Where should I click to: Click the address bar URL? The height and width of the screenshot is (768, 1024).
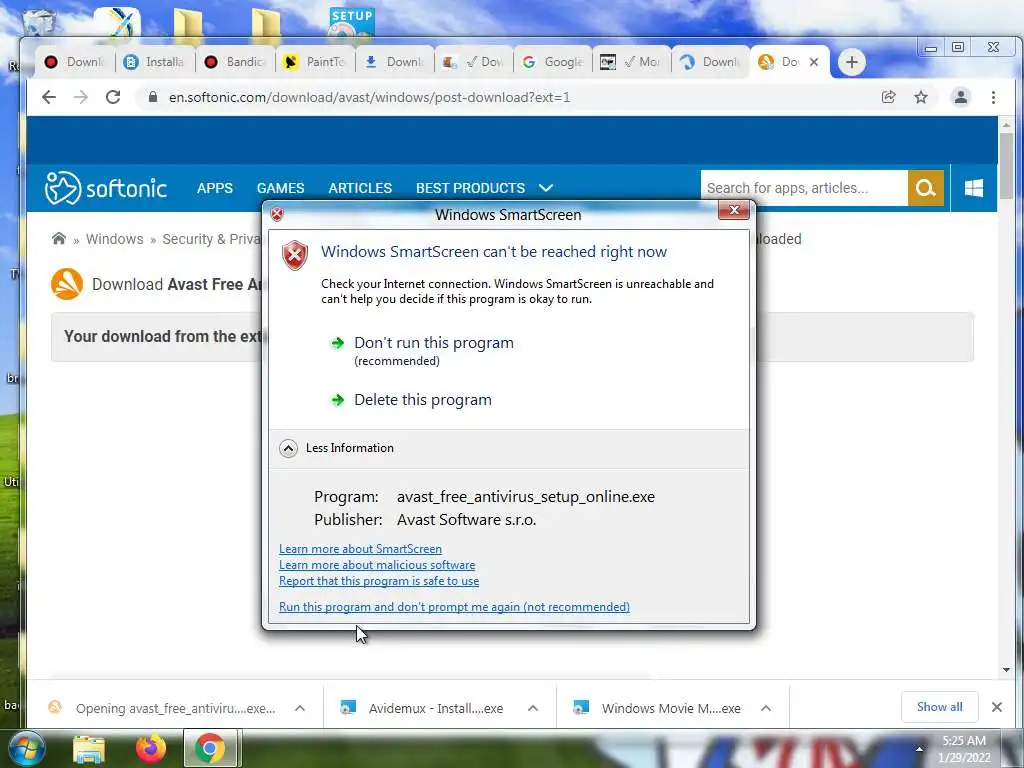coord(370,97)
